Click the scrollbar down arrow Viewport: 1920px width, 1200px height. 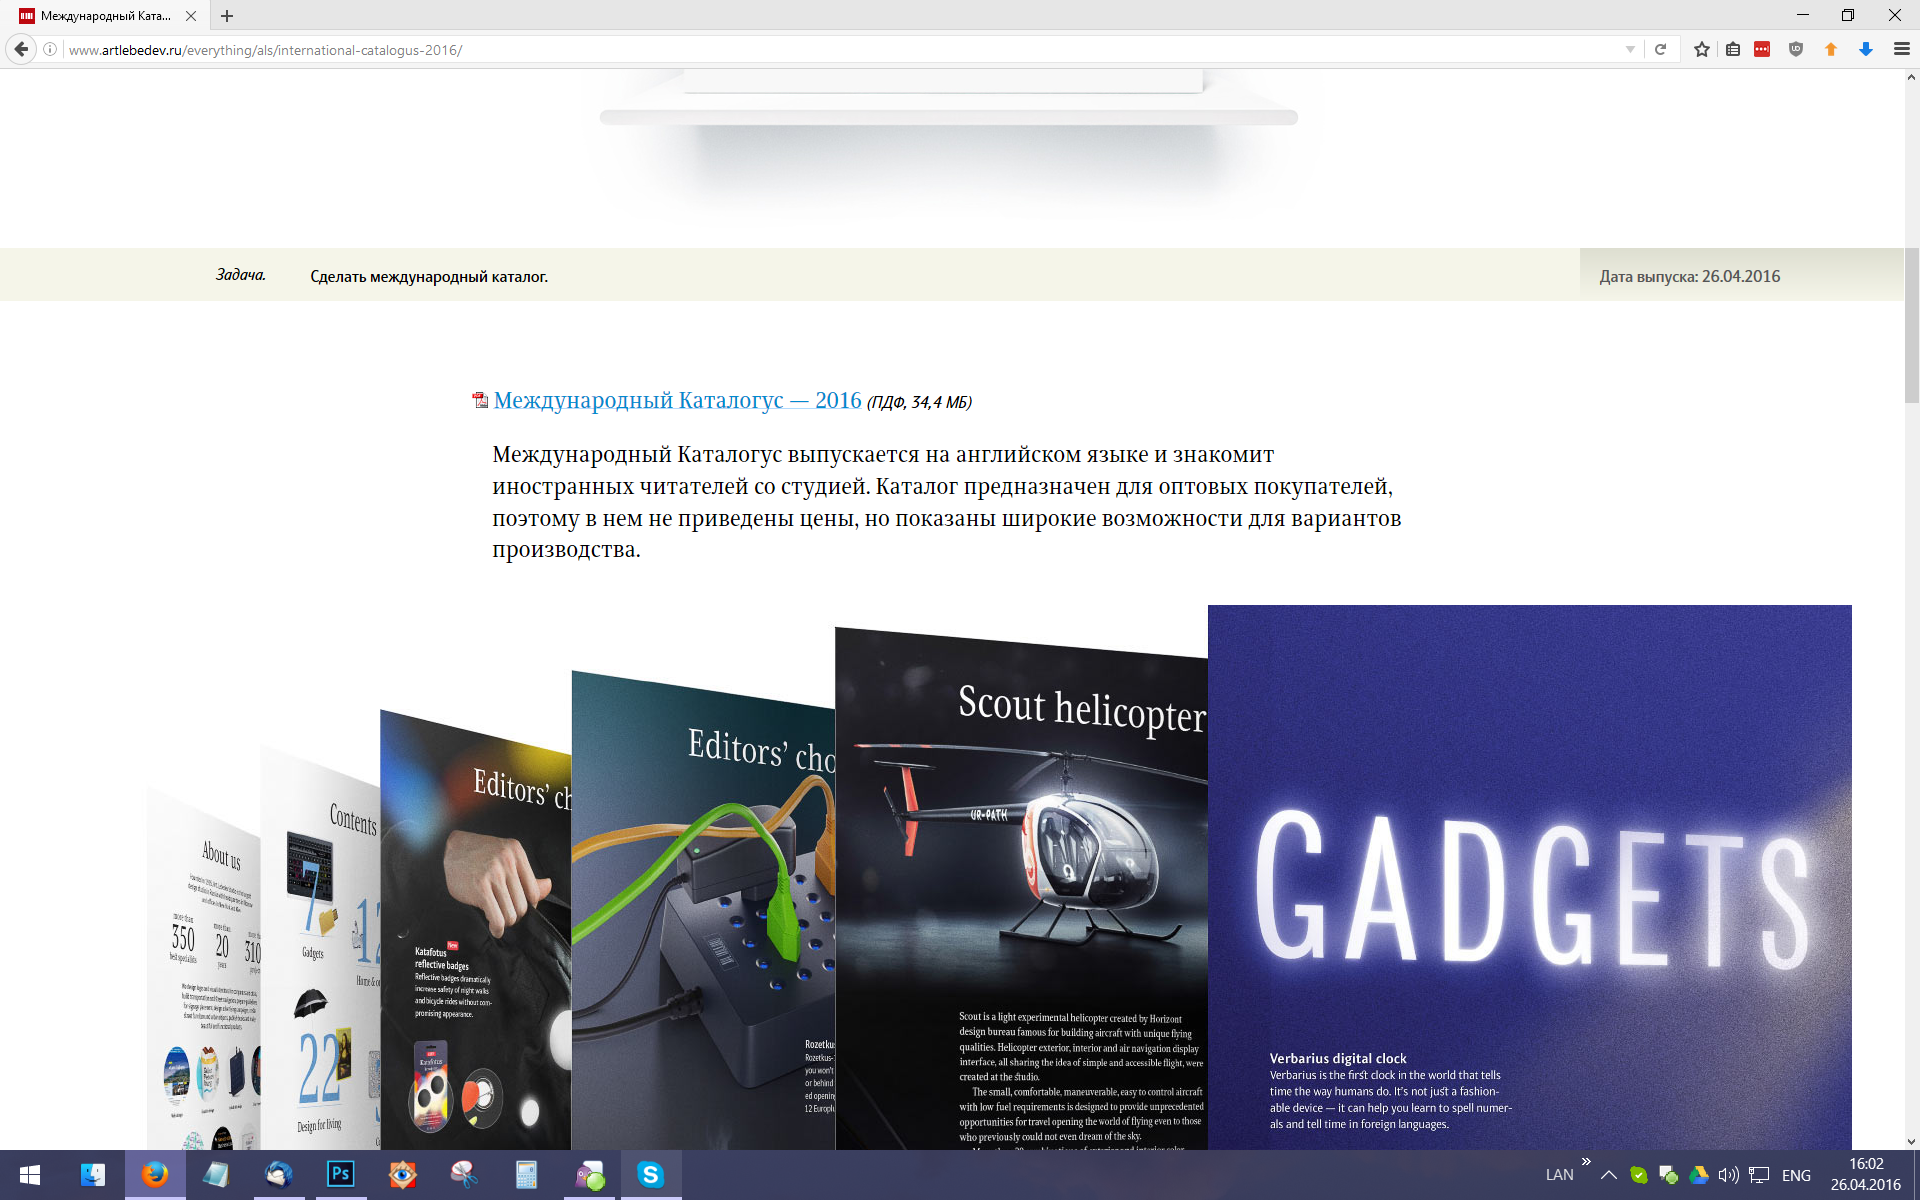[x=1911, y=1141]
